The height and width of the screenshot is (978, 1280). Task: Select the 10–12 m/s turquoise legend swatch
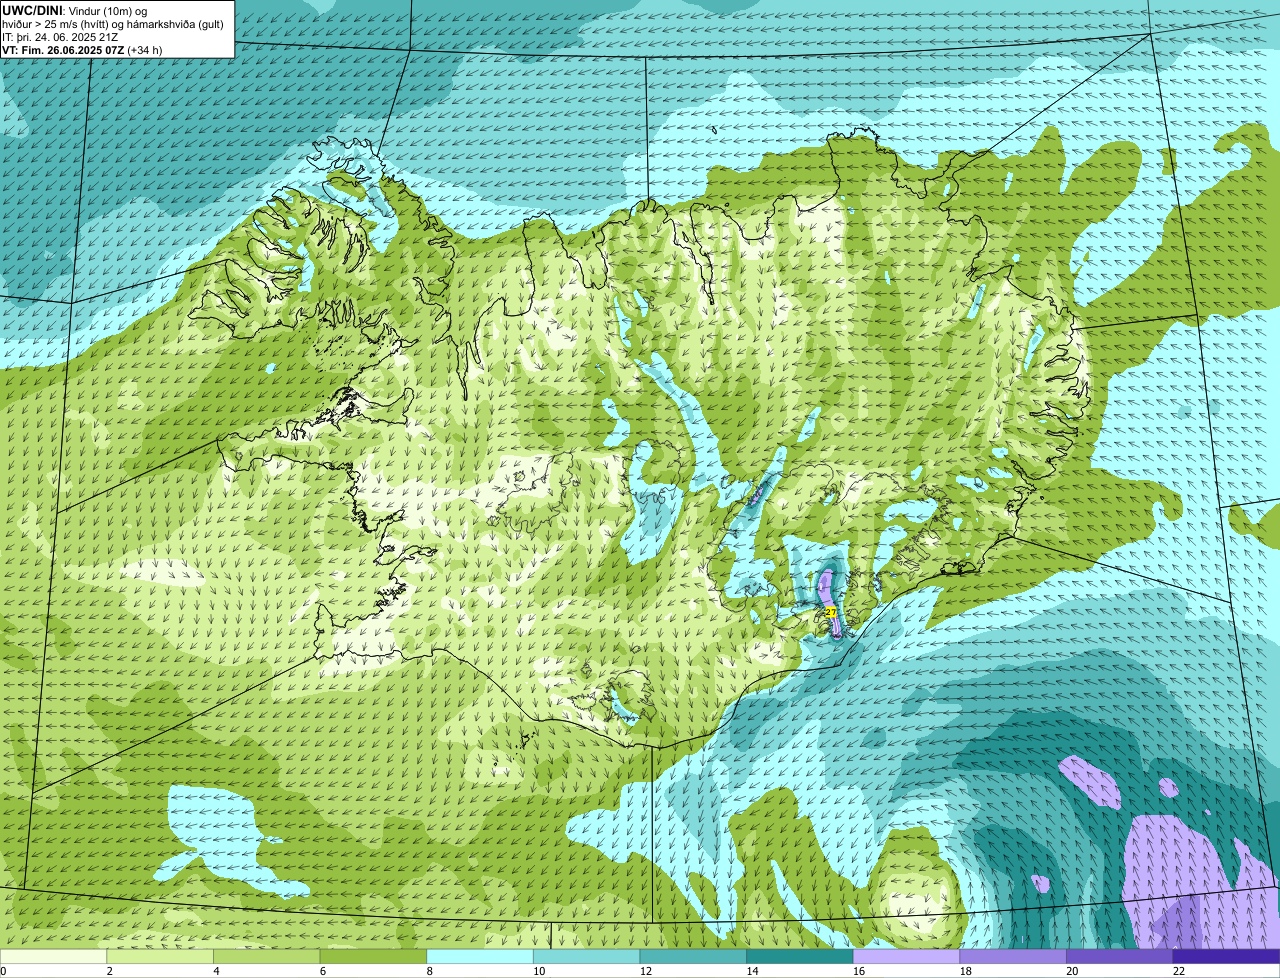(x=586, y=956)
